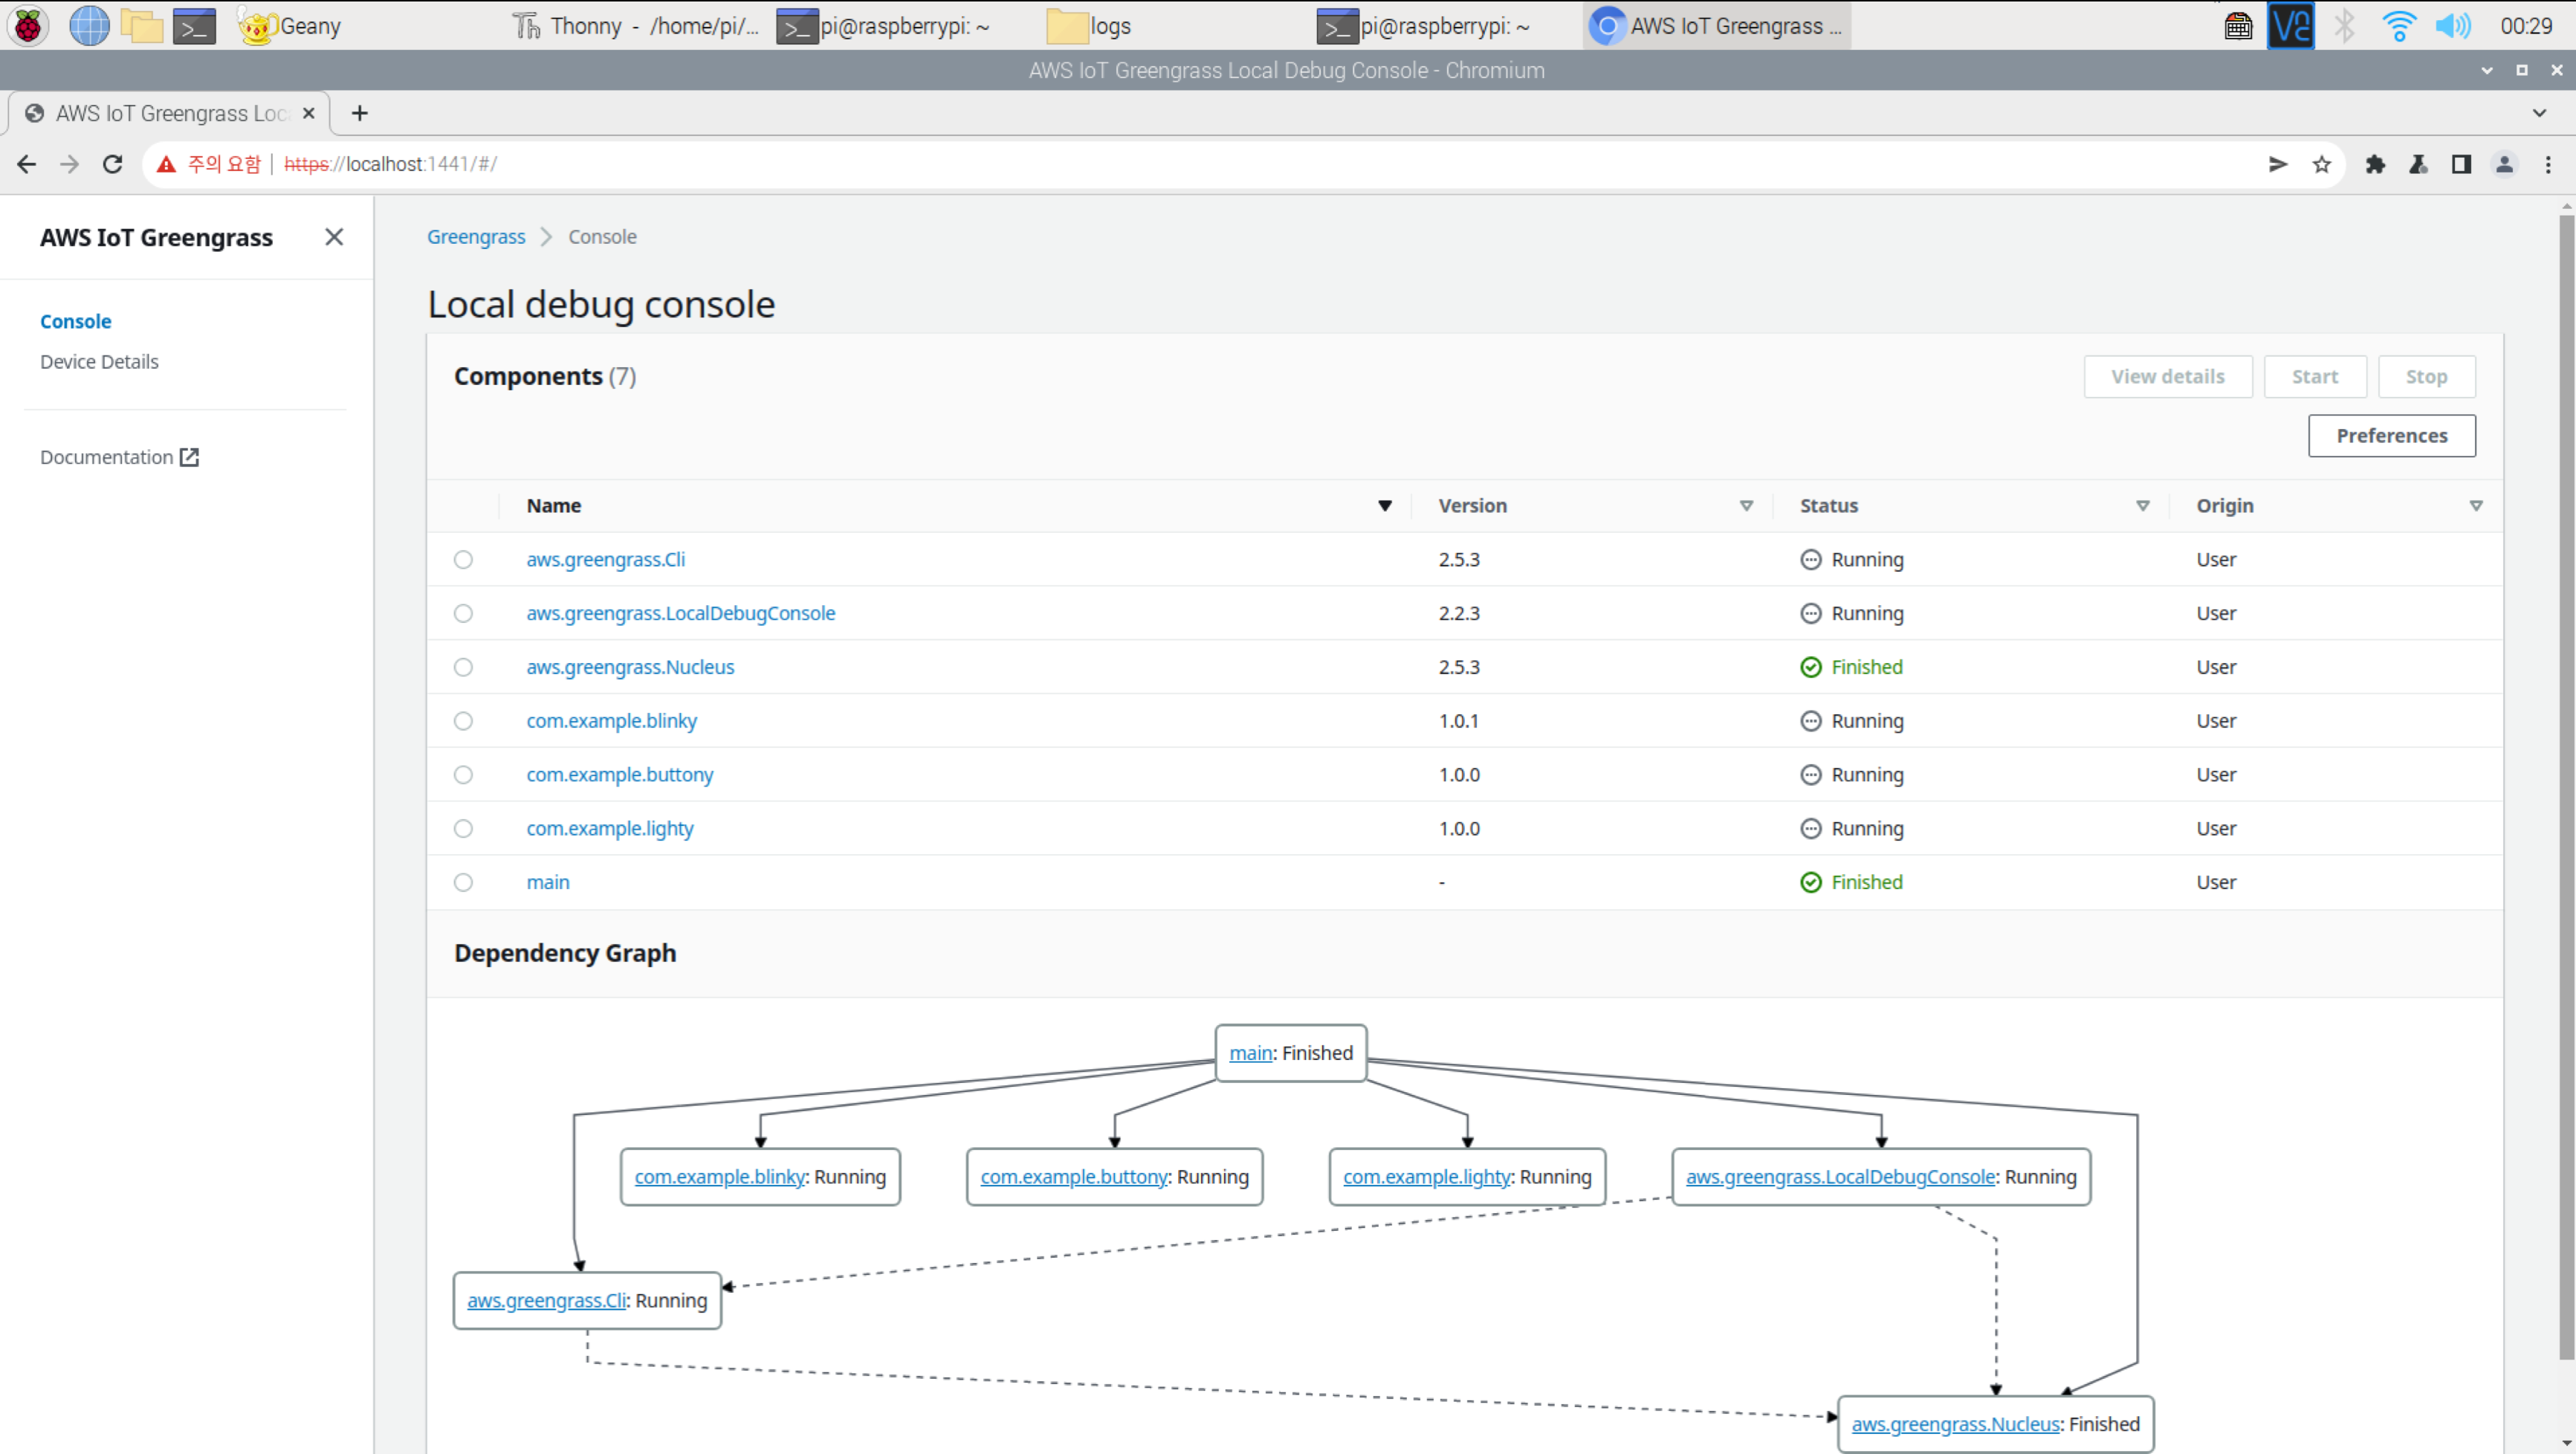This screenshot has width=2576, height=1454.
Task: Open the Chromium three-dot menu
Action: click(x=2548, y=164)
